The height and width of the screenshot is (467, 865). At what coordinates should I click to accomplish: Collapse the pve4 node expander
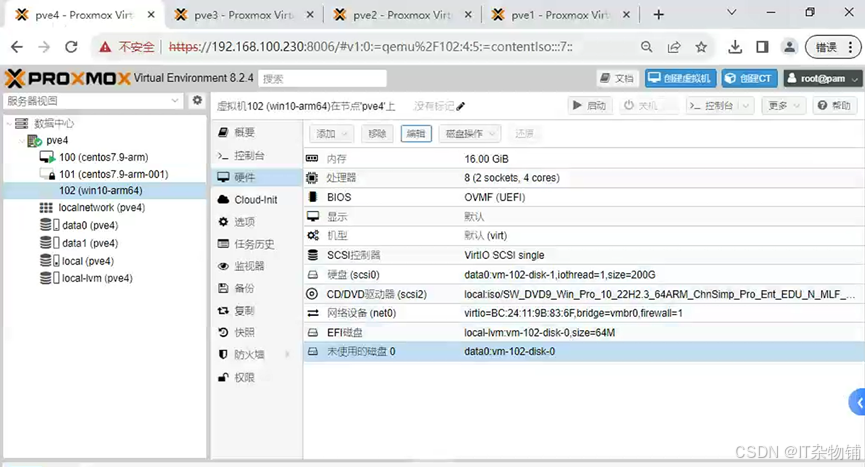(x=22, y=141)
